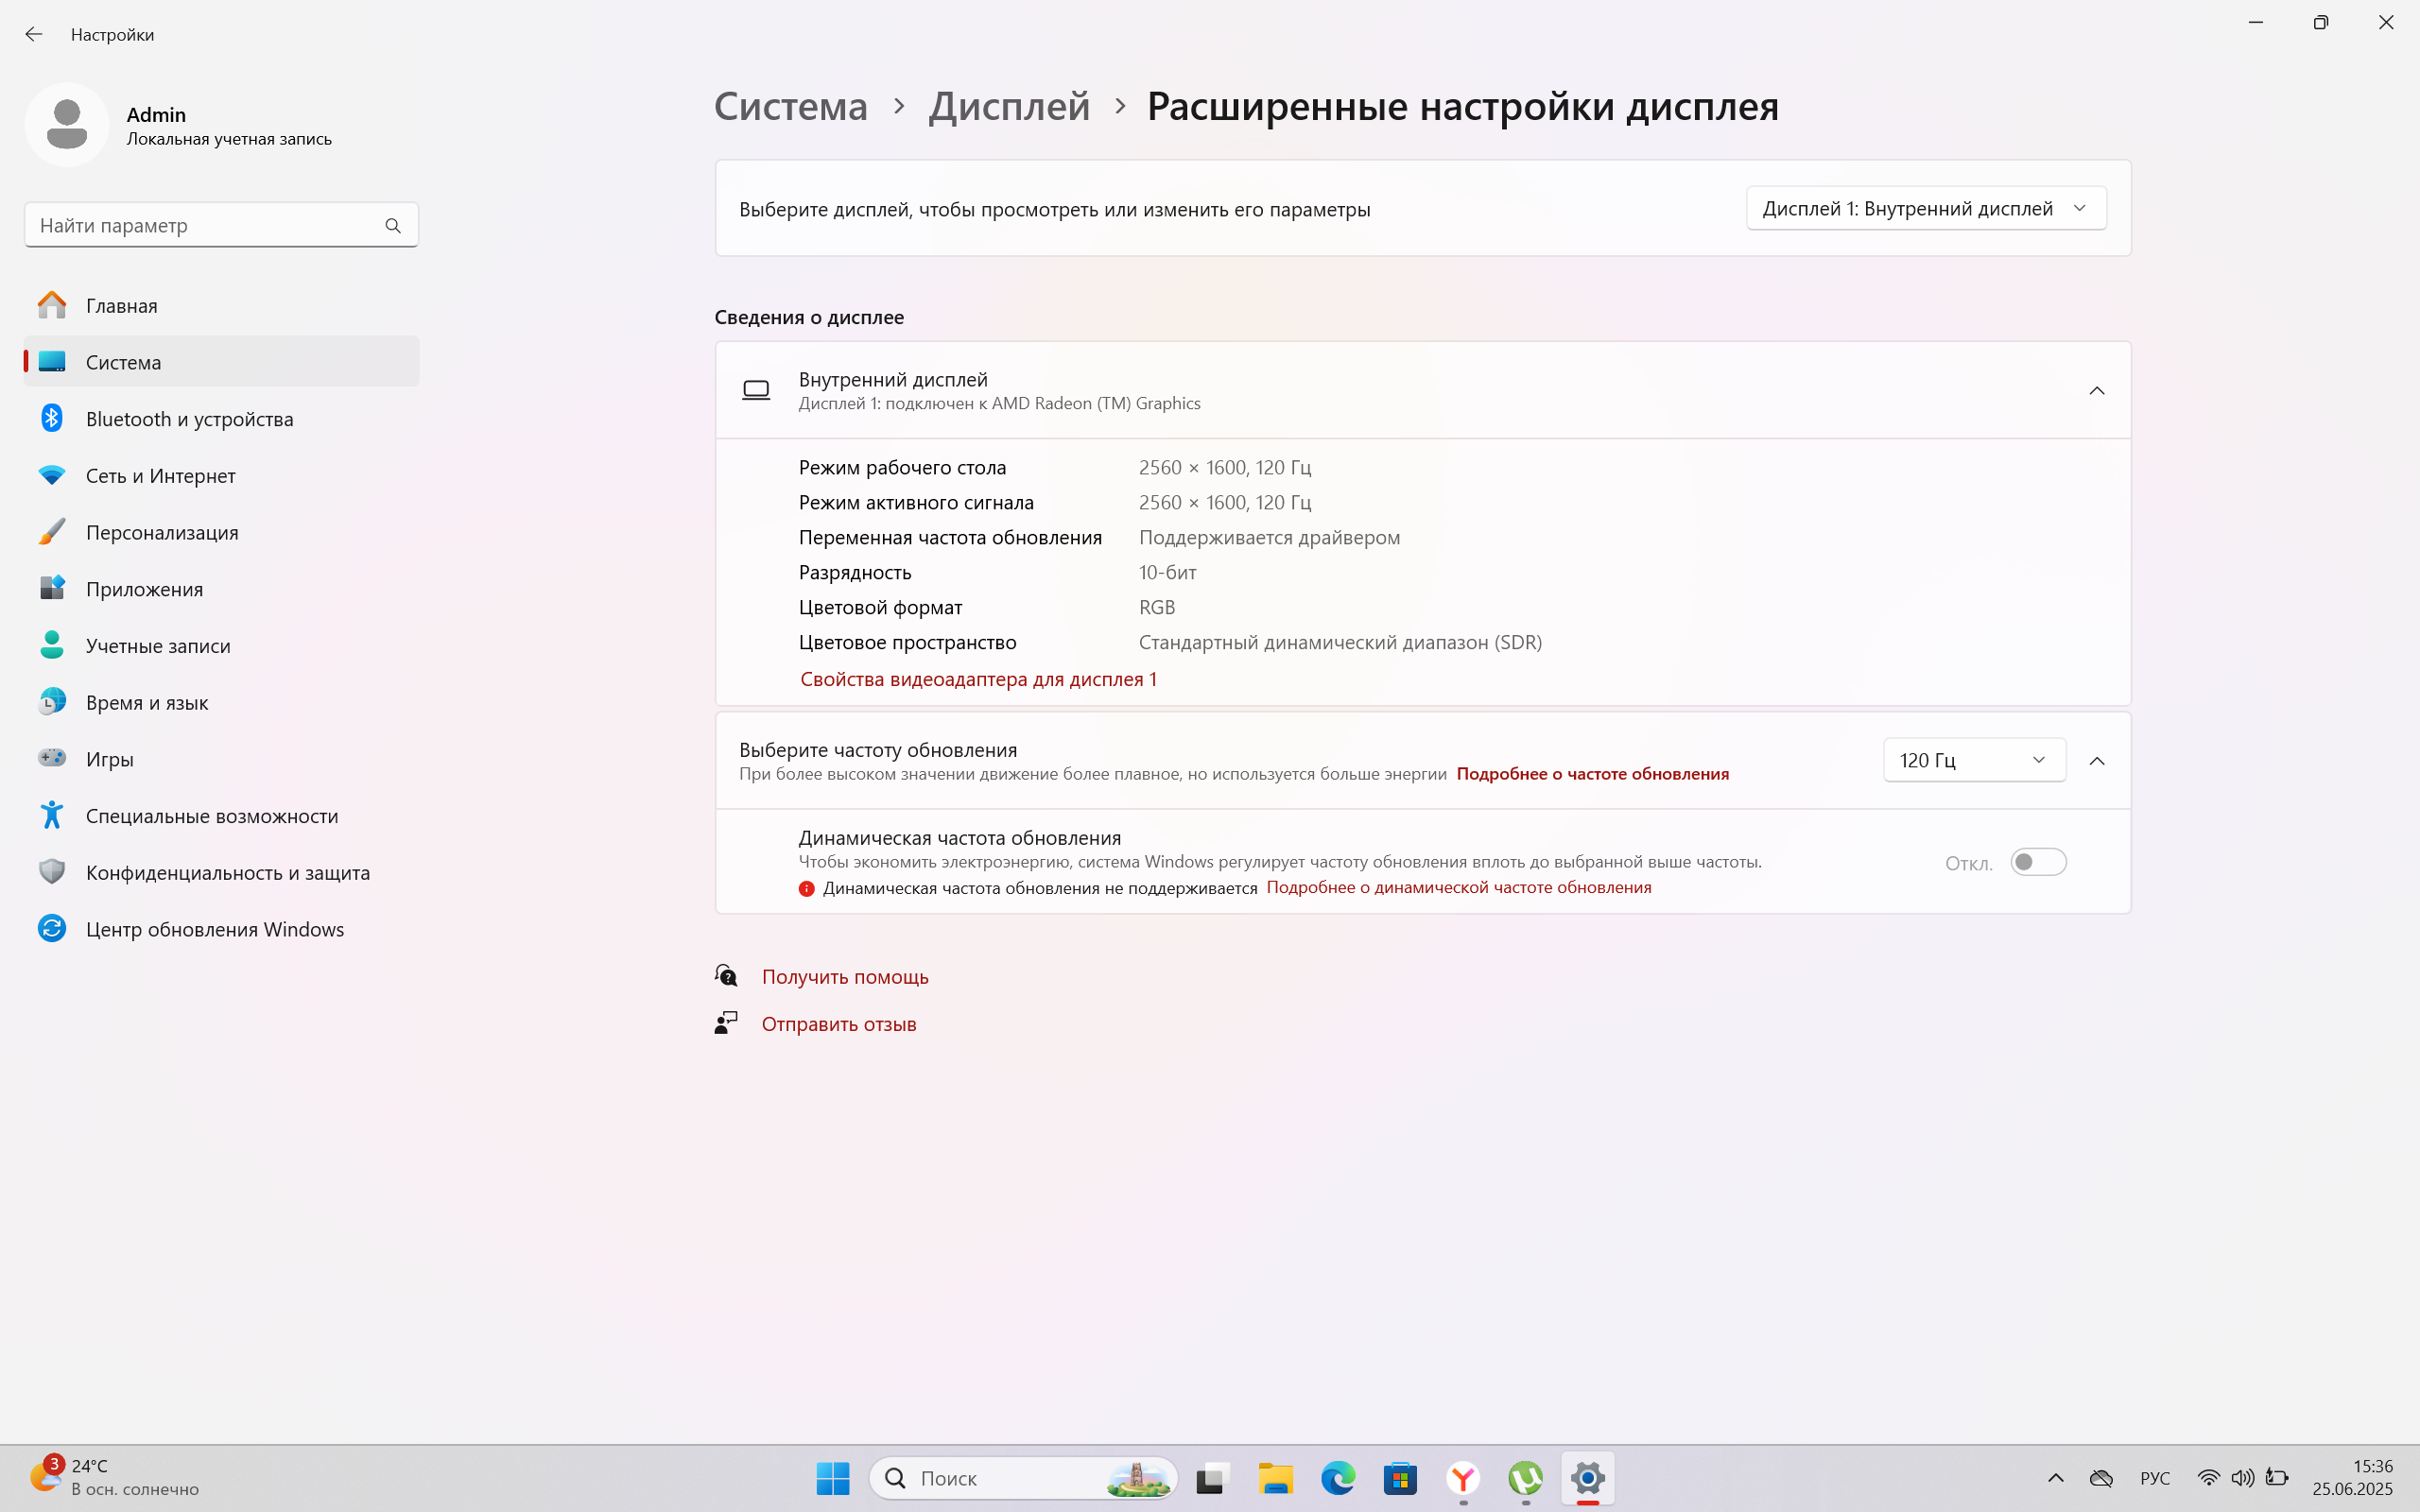This screenshot has height=1512, width=2420.
Task: Open Игры section
Action: [x=221, y=759]
